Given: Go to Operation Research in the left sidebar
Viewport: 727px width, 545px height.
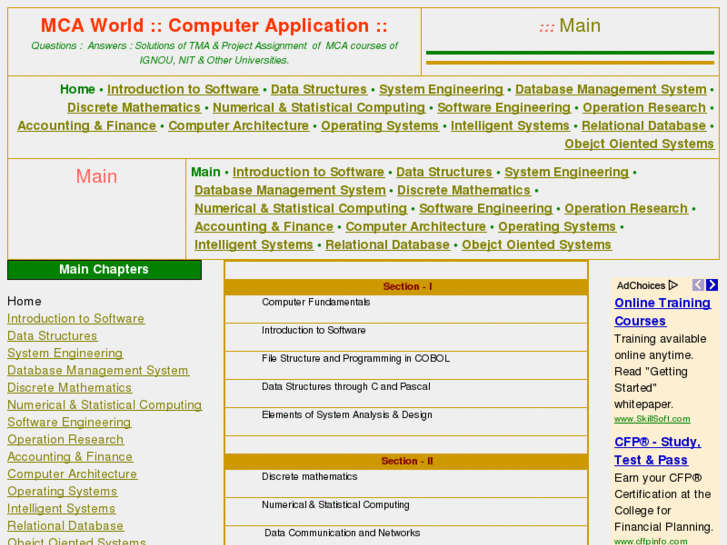Looking at the screenshot, I should click(x=65, y=439).
